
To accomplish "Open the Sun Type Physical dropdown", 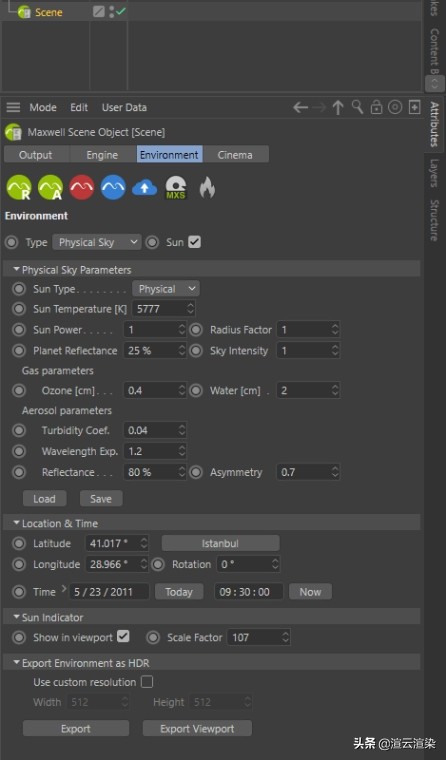I will tap(166, 289).
